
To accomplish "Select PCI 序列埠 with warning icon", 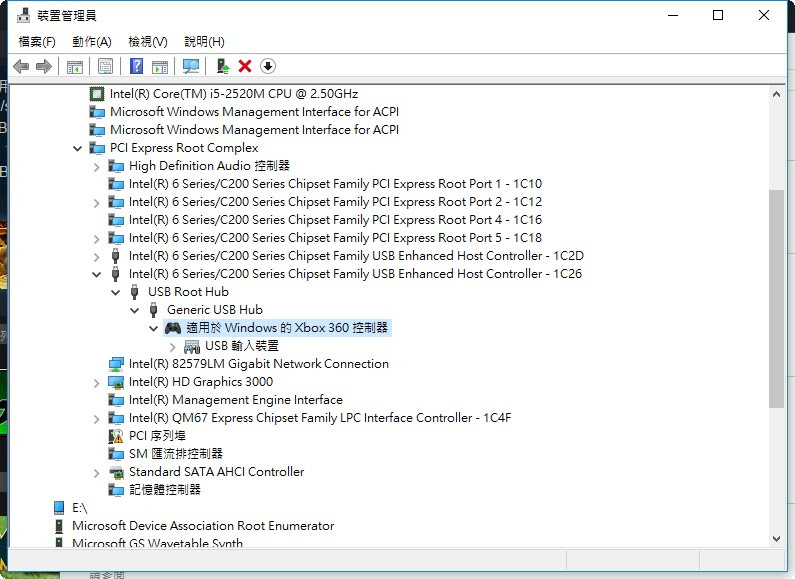I will tap(157, 436).
